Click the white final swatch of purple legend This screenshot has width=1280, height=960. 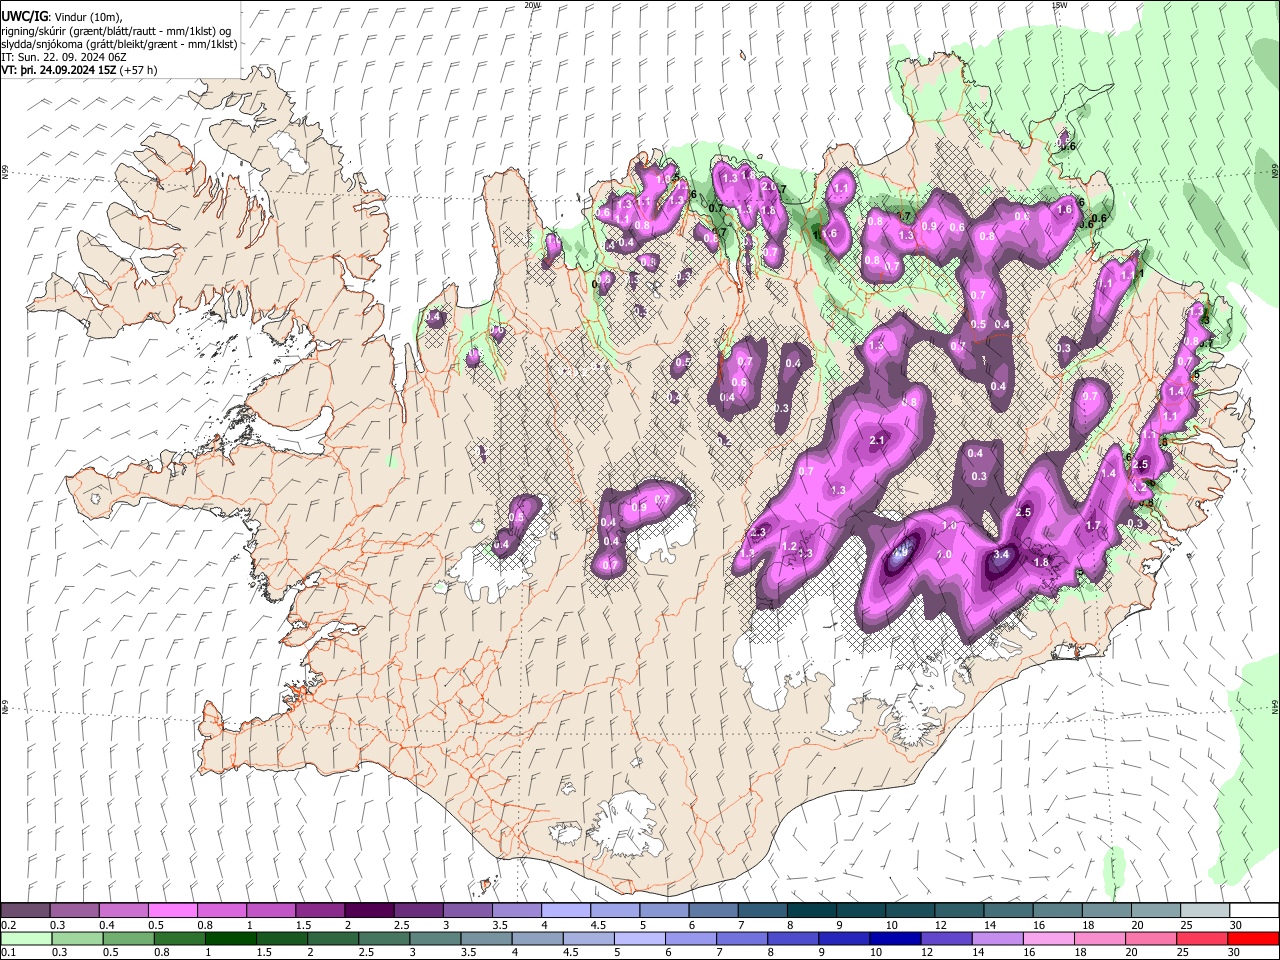click(1254, 911)
